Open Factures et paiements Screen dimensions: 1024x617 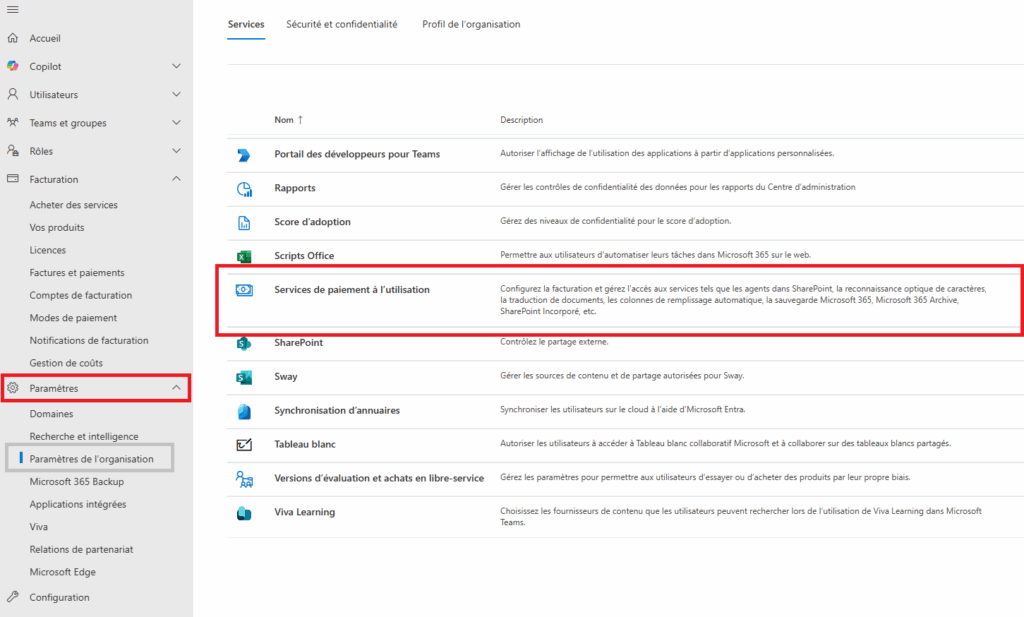pyautogui.click(x=76, y=272)
